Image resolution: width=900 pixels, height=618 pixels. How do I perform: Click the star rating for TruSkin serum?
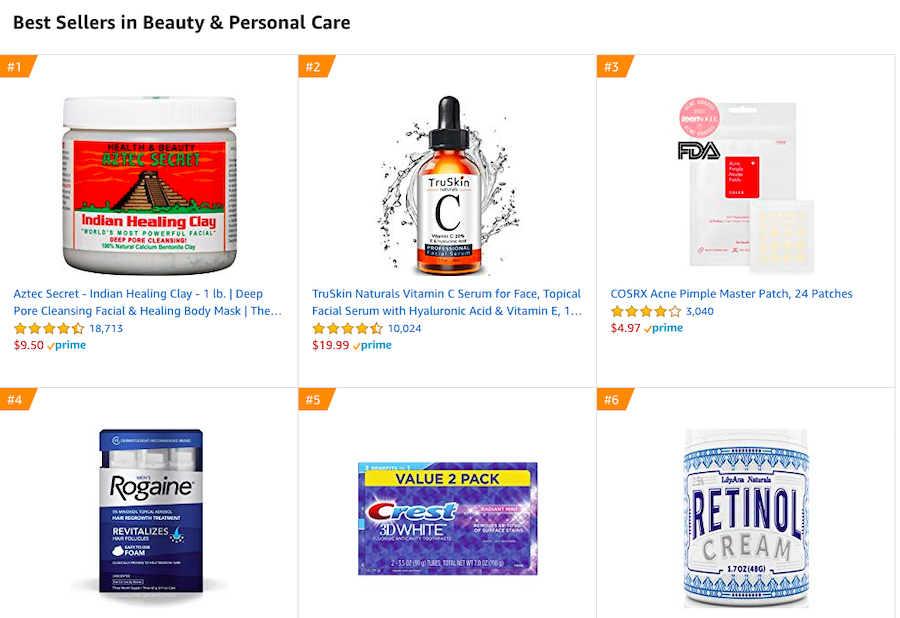pyautogui.click(x=347, y=328)
